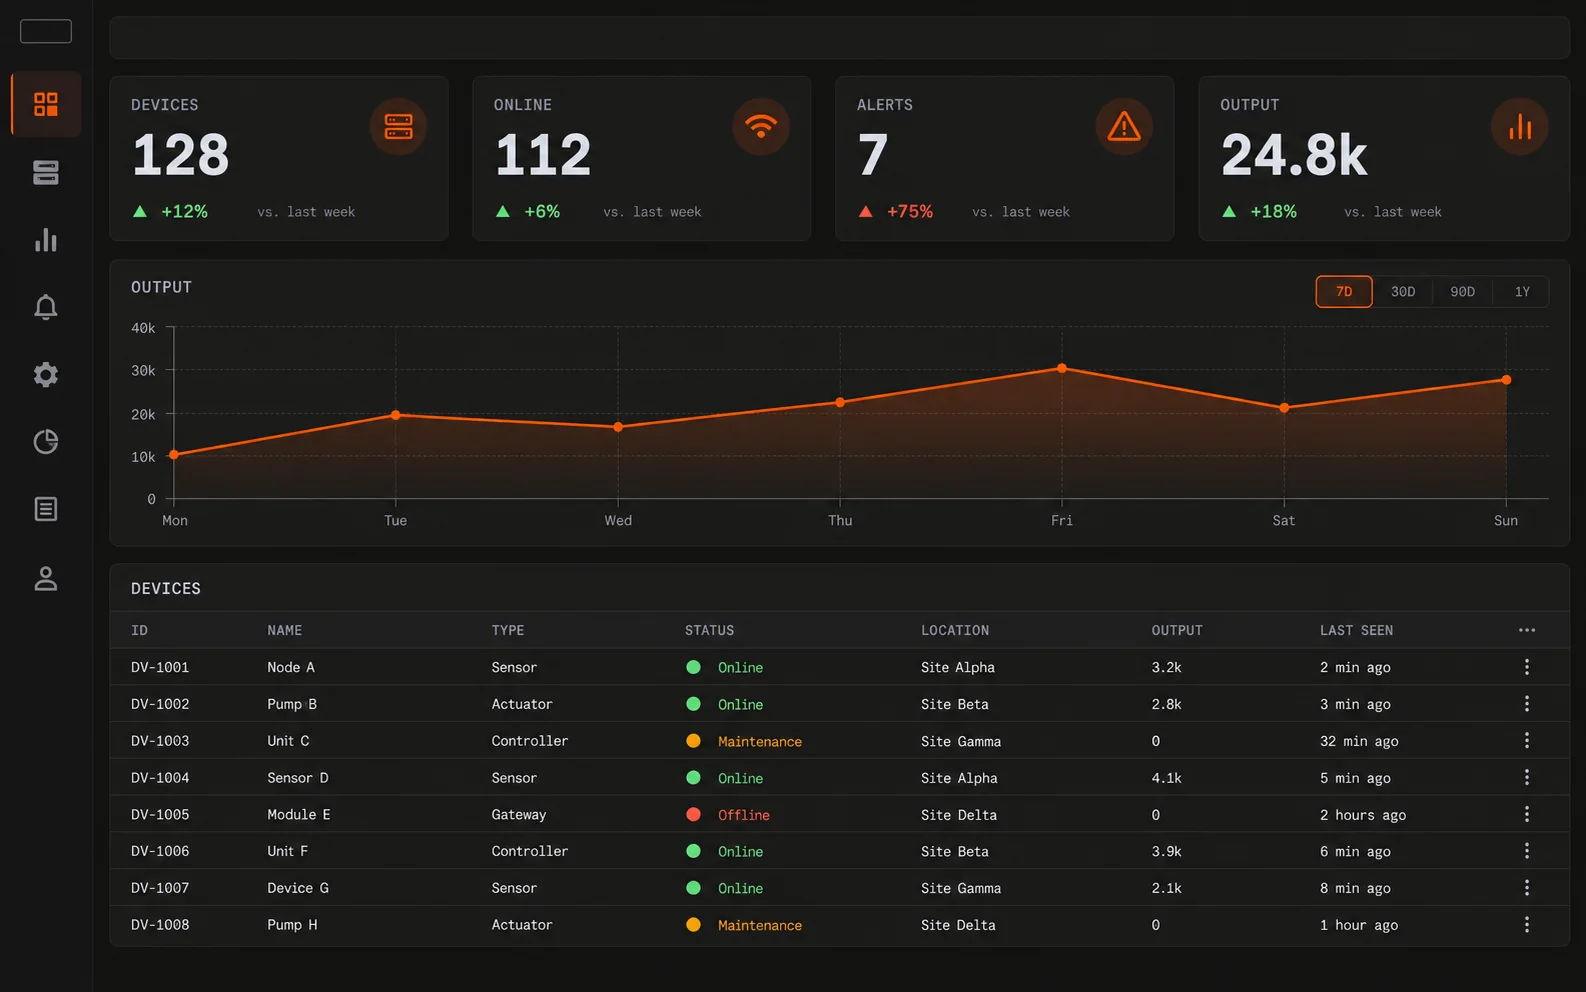Sort table by Location column header
The image size is (1586, 992).
click(x=955, y=630)
